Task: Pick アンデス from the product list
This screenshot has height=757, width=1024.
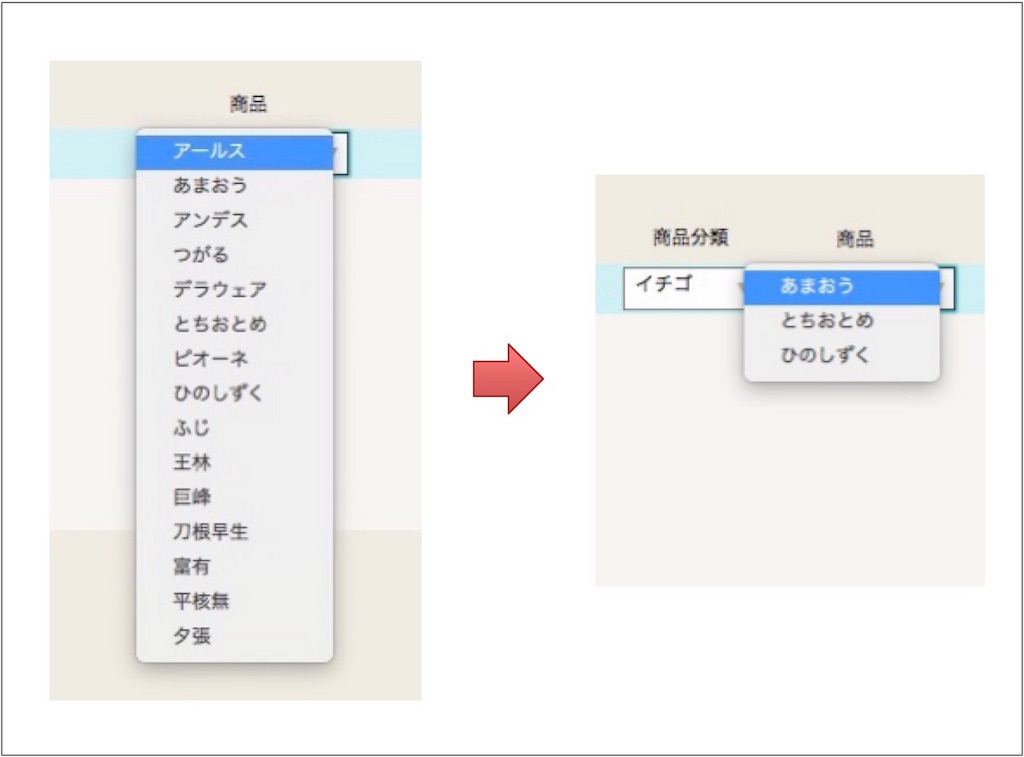Action: pyautogui.click(x=234, y=220)
